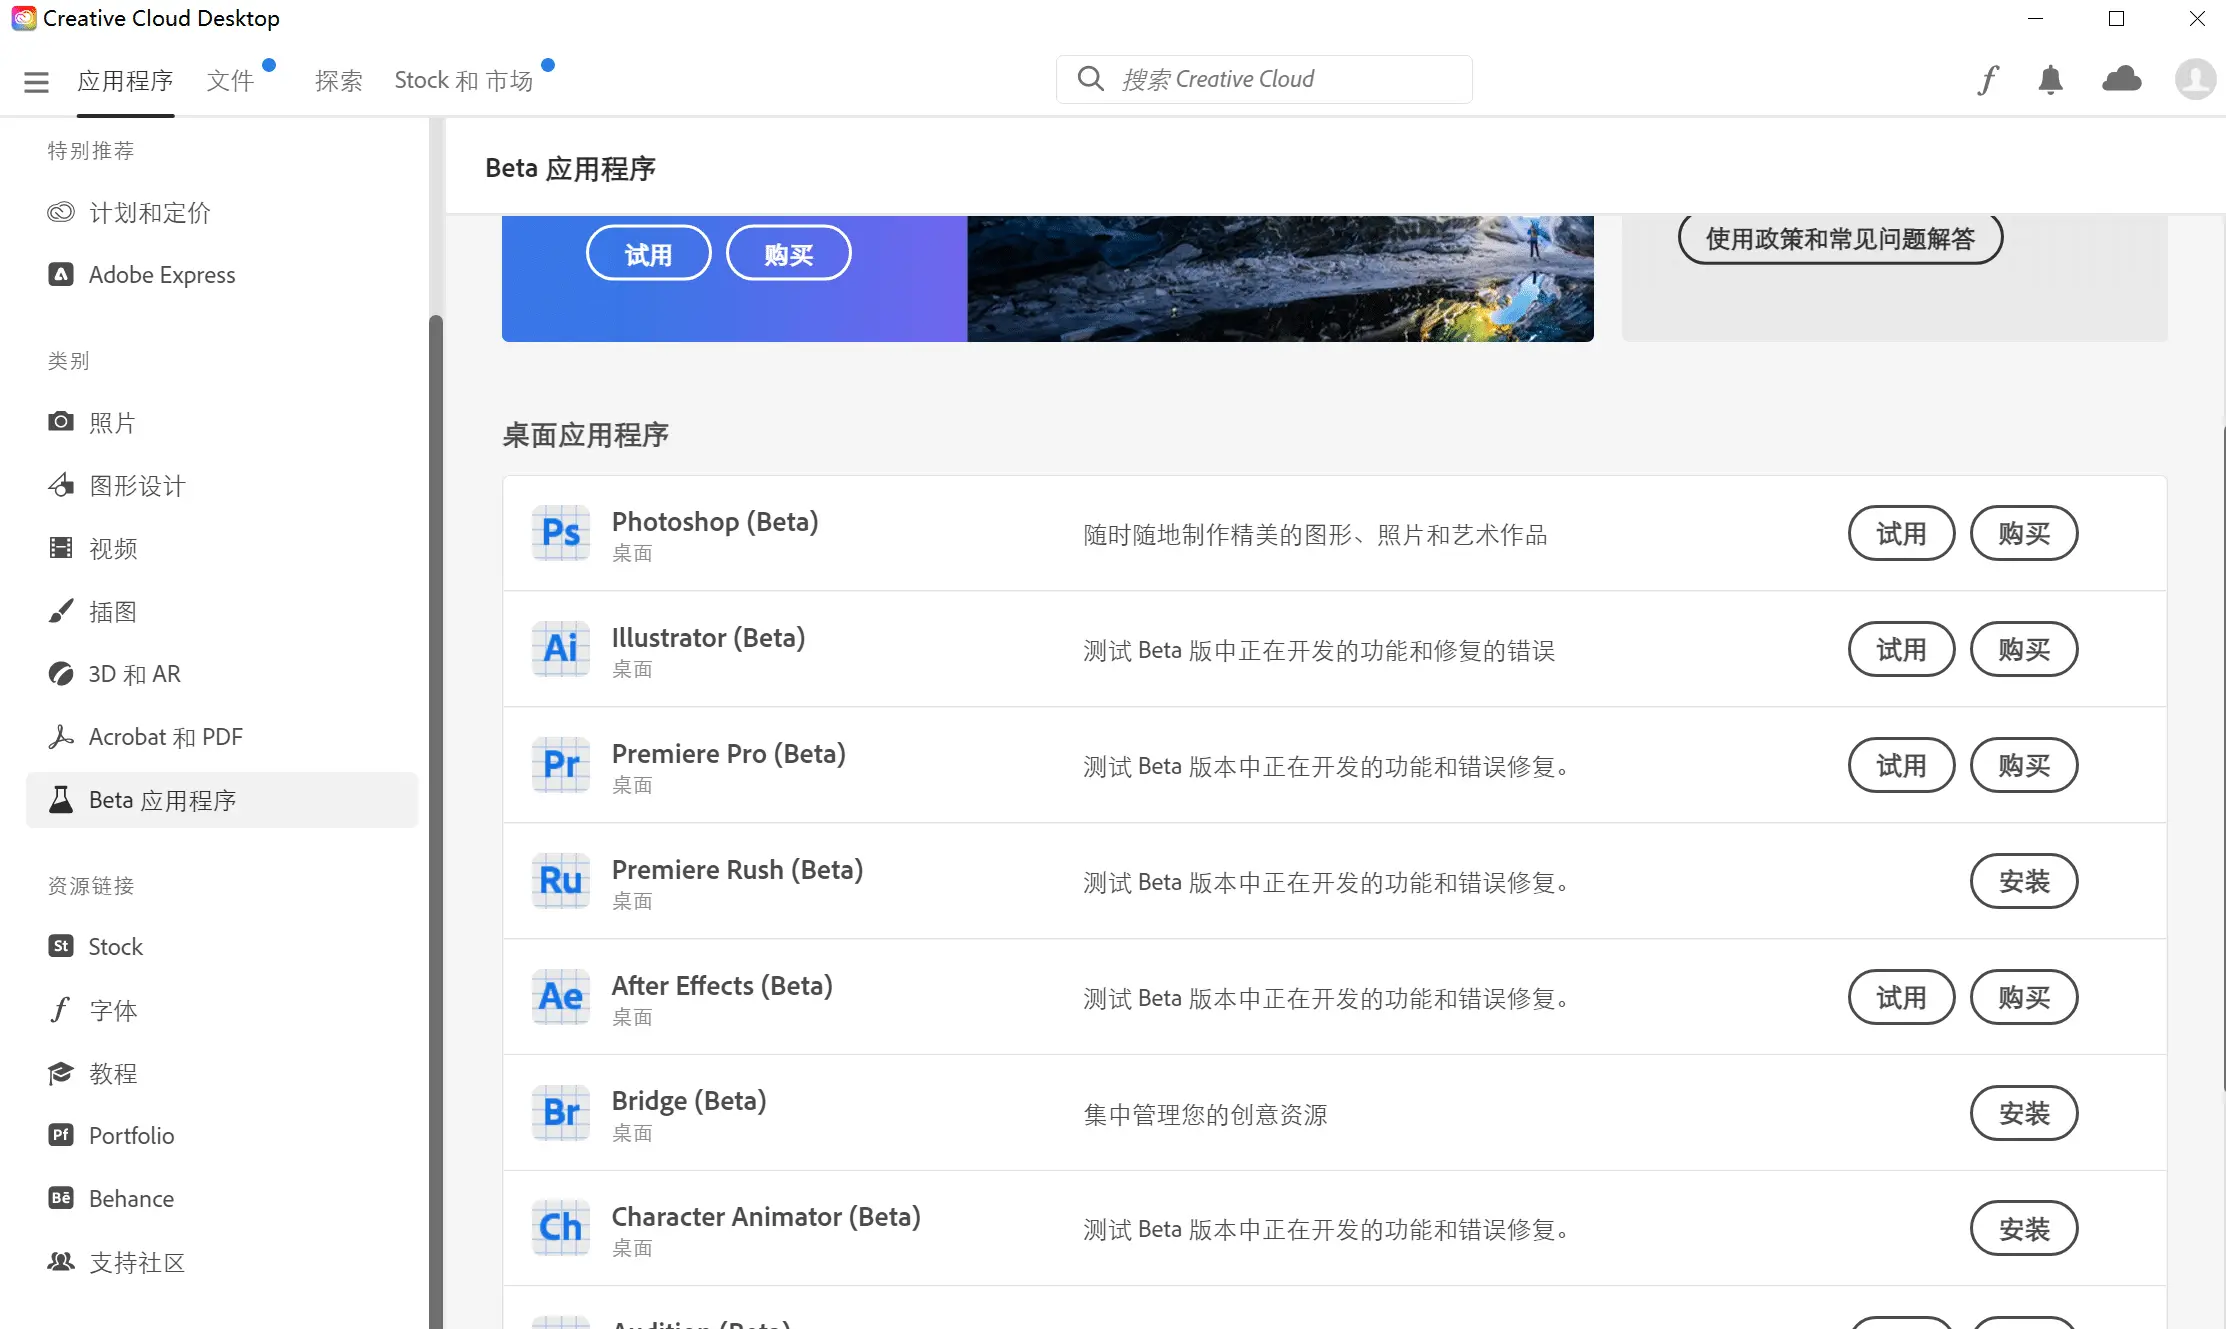This screenshot has height=1329, width=2226.
Task: Toggle the notification bell icon
Action: click(2052, 79)
